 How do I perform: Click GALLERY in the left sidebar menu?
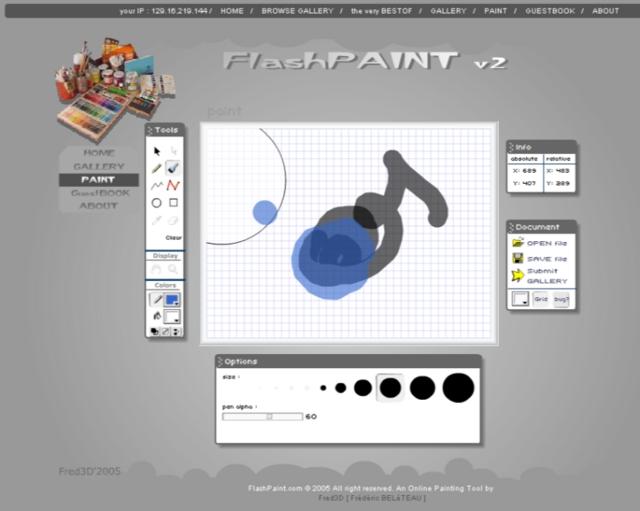(99, 167)
